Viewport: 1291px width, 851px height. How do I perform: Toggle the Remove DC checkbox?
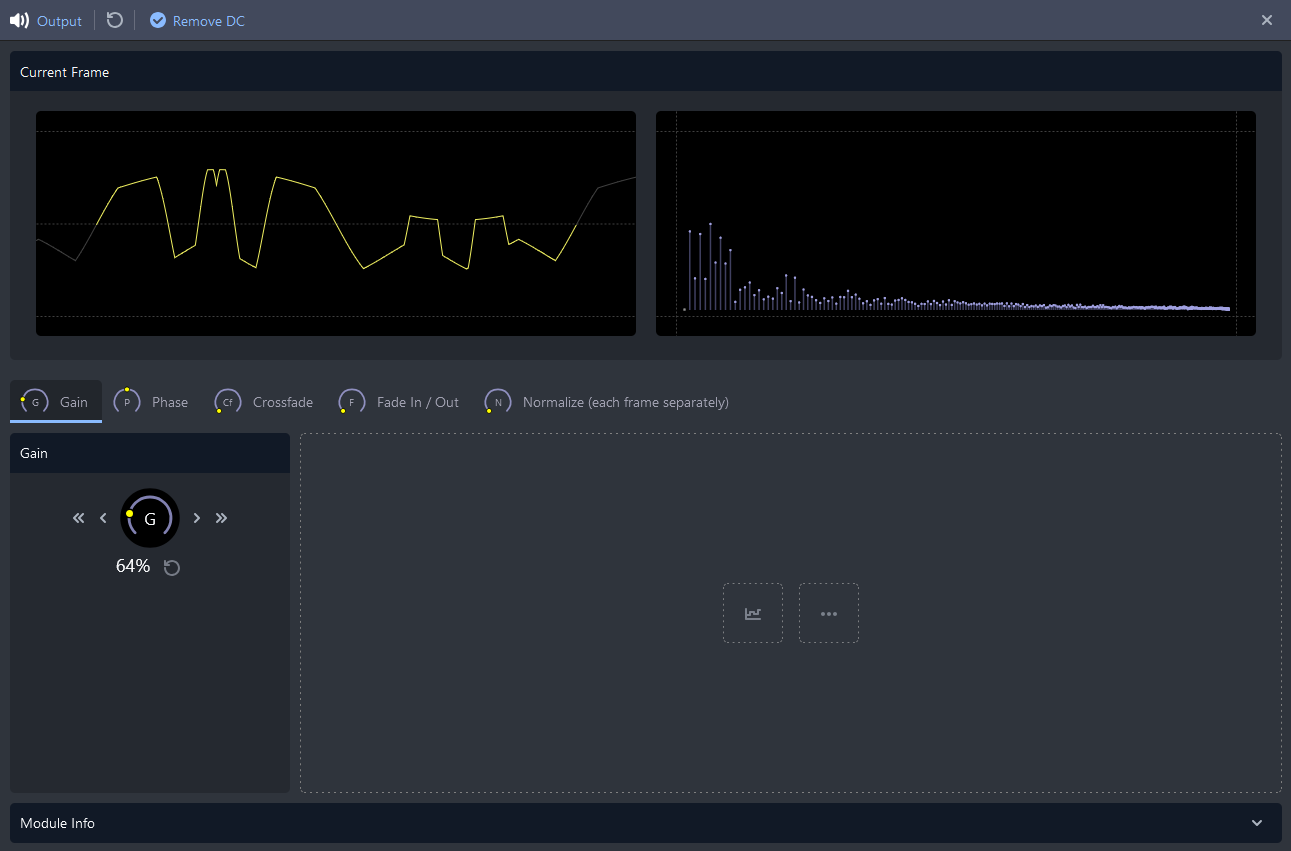158,20
